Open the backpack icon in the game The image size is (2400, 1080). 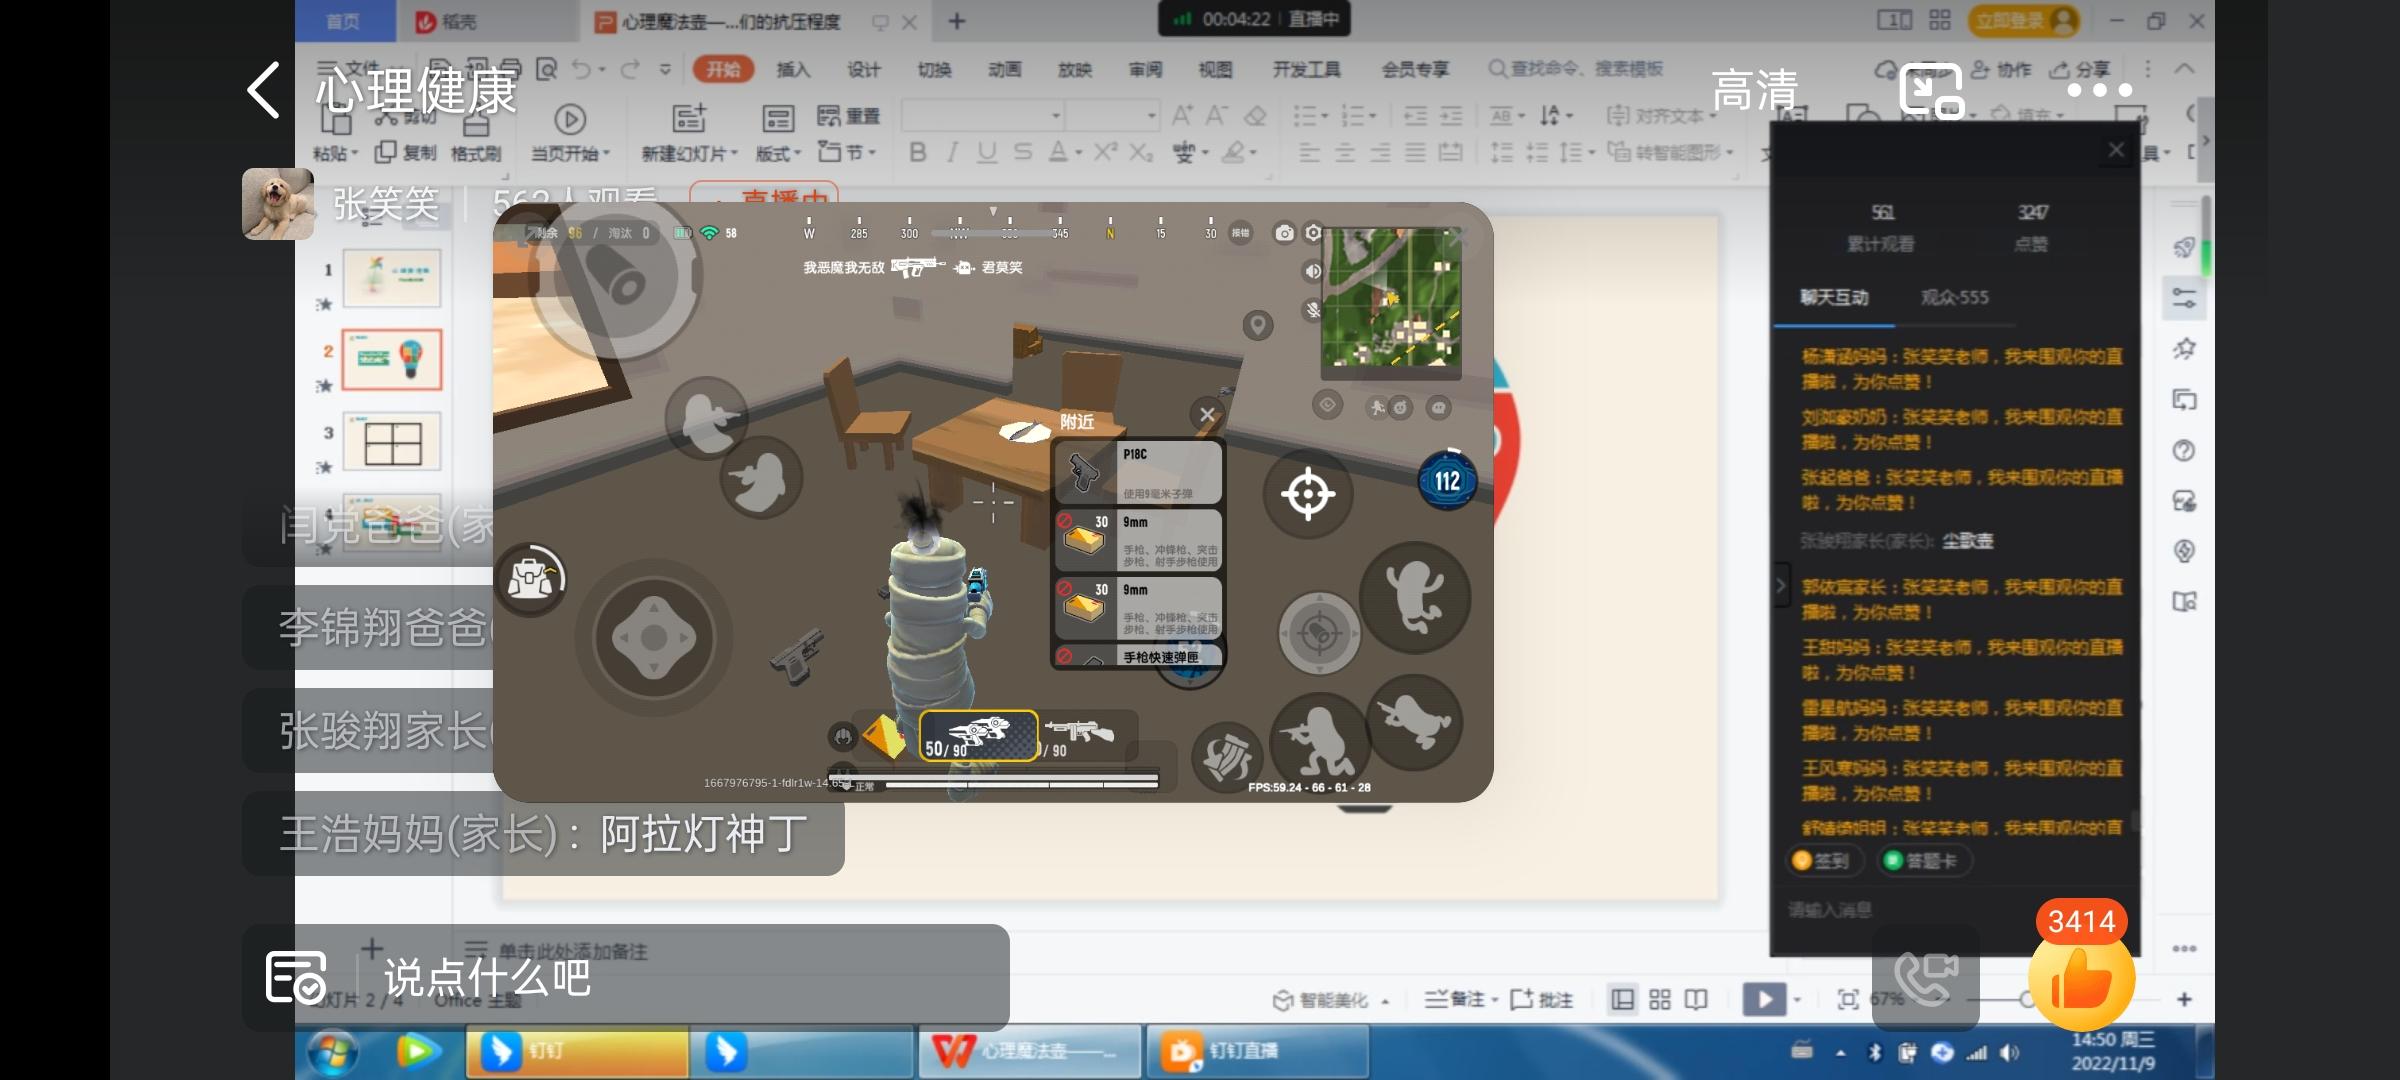point(531,579)
